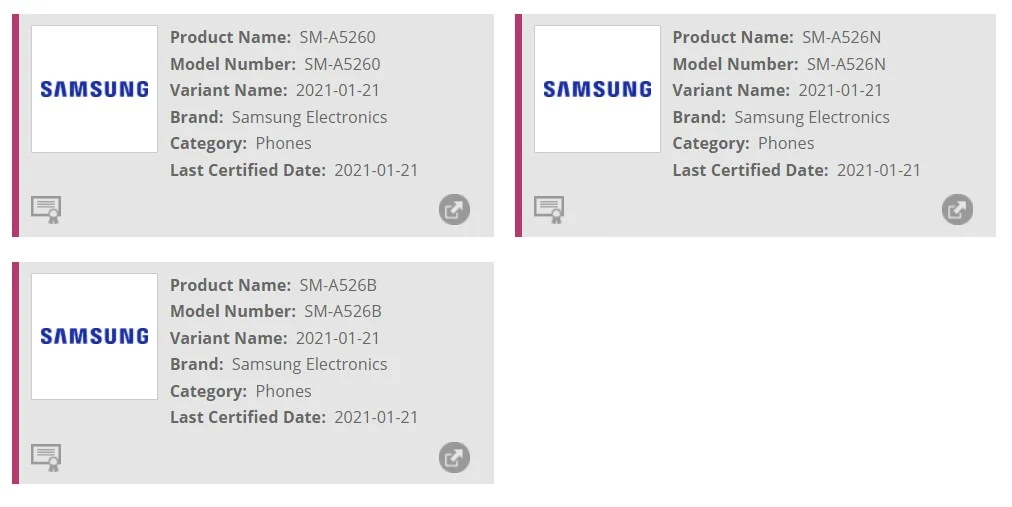Click Model Number SM-A526N value
Viewport: 1012px width, 507px height.
point(846,64)
